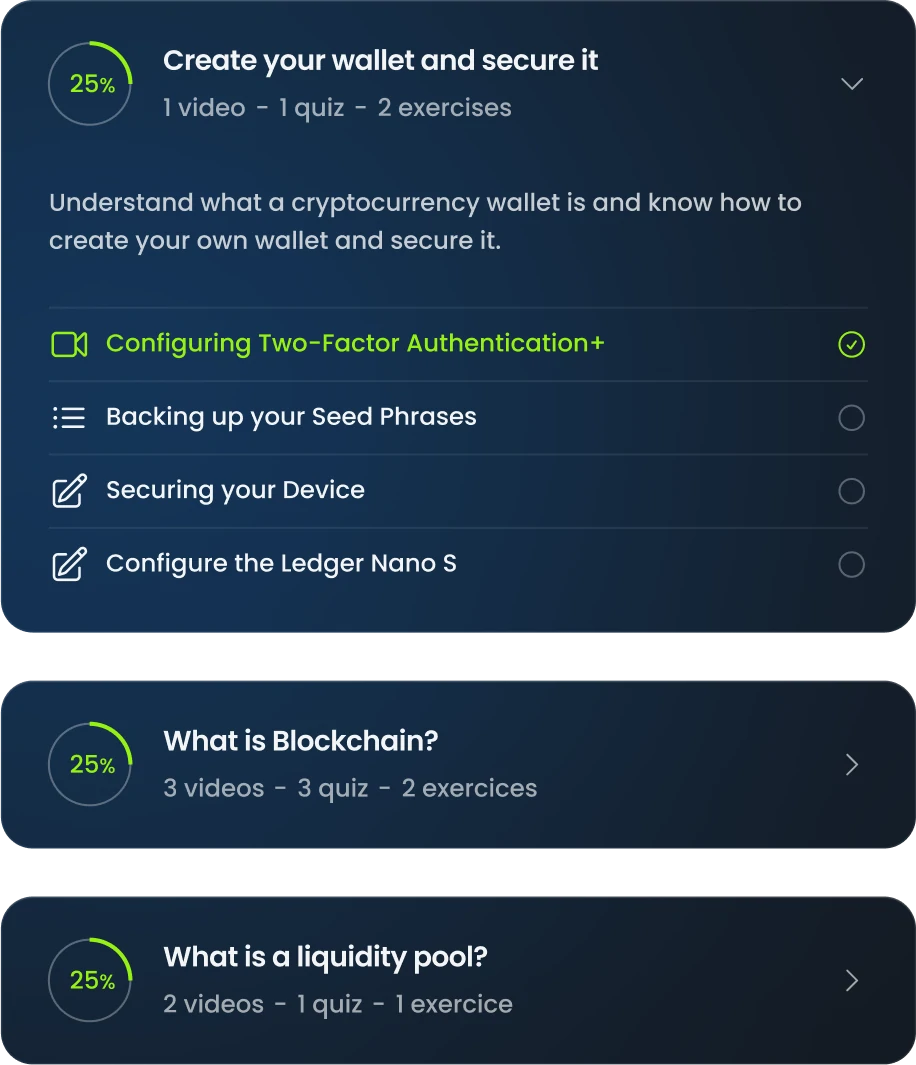Click the What is Blockchain? course title

301,741
